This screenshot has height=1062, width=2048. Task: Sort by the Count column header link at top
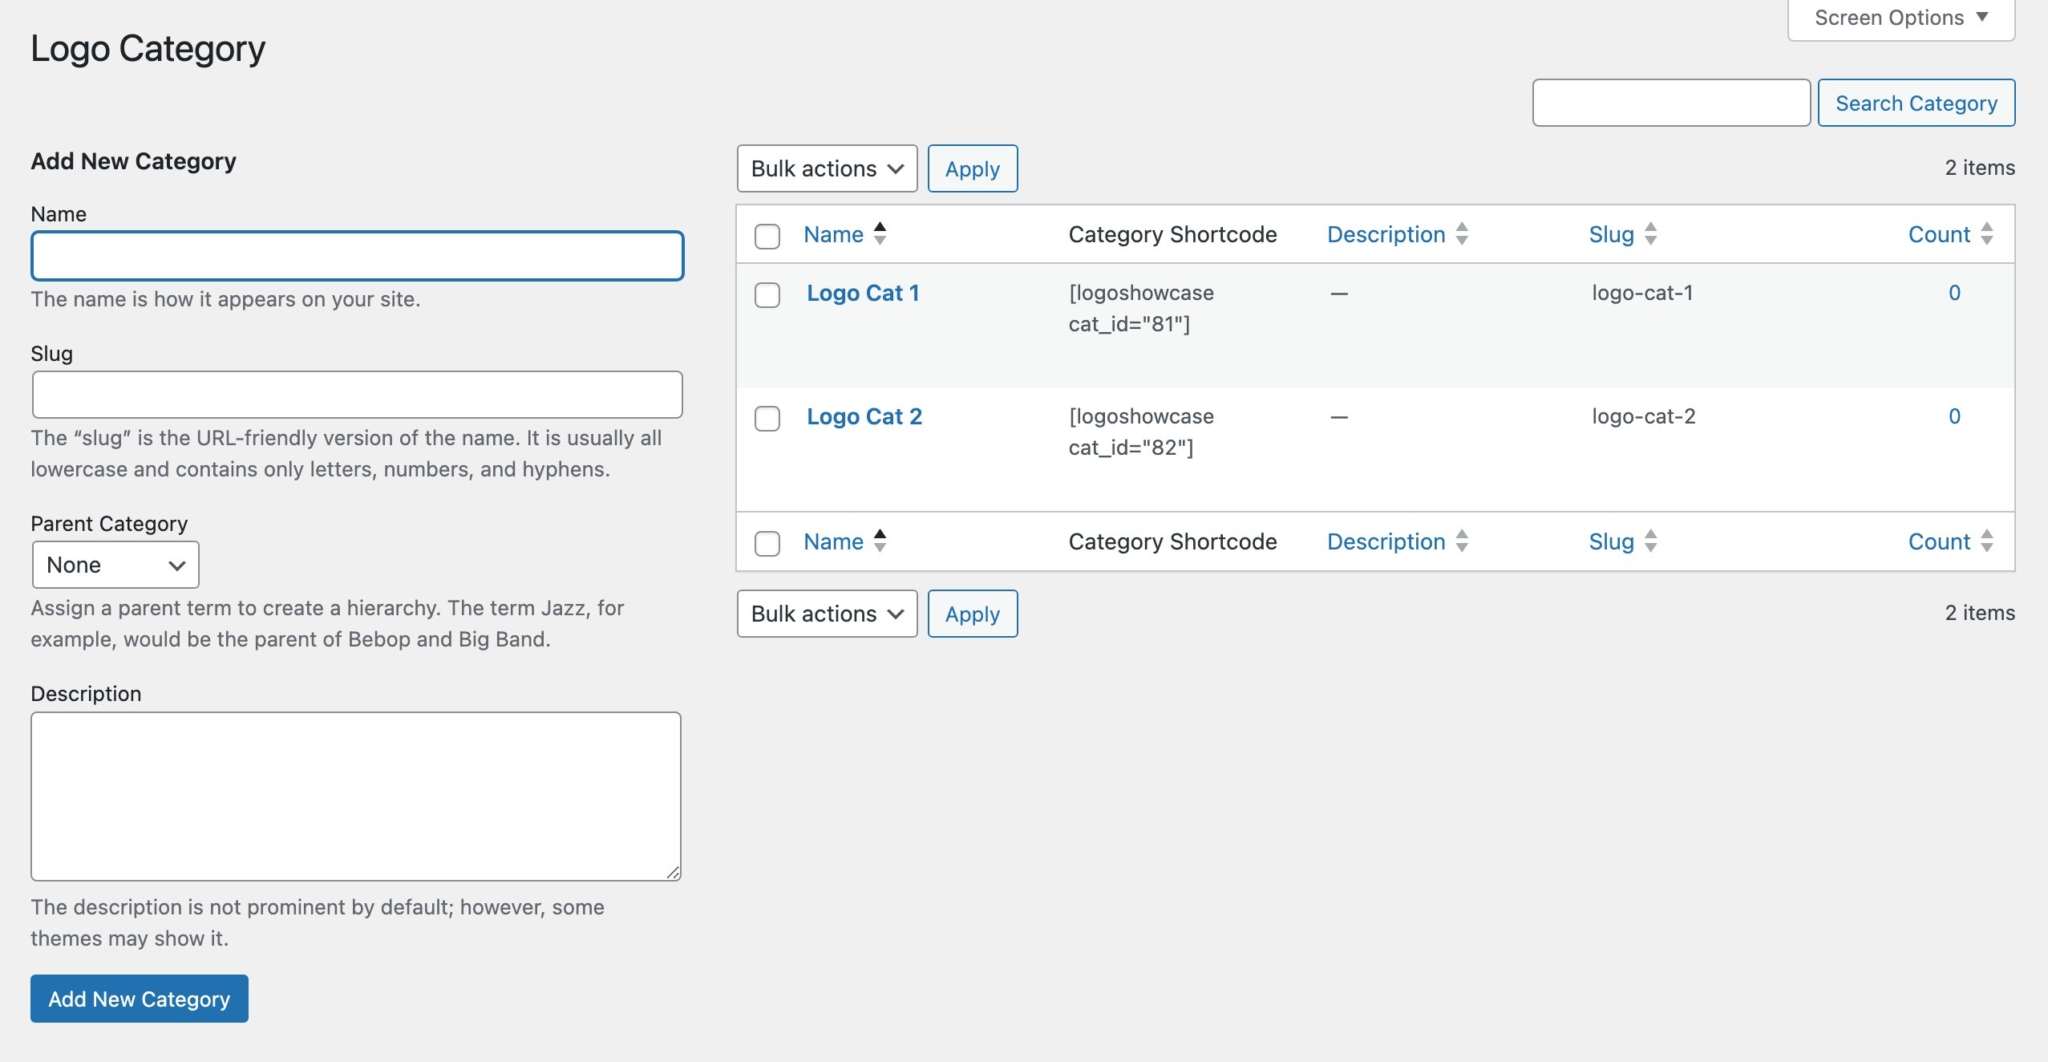pos(1939,234)
